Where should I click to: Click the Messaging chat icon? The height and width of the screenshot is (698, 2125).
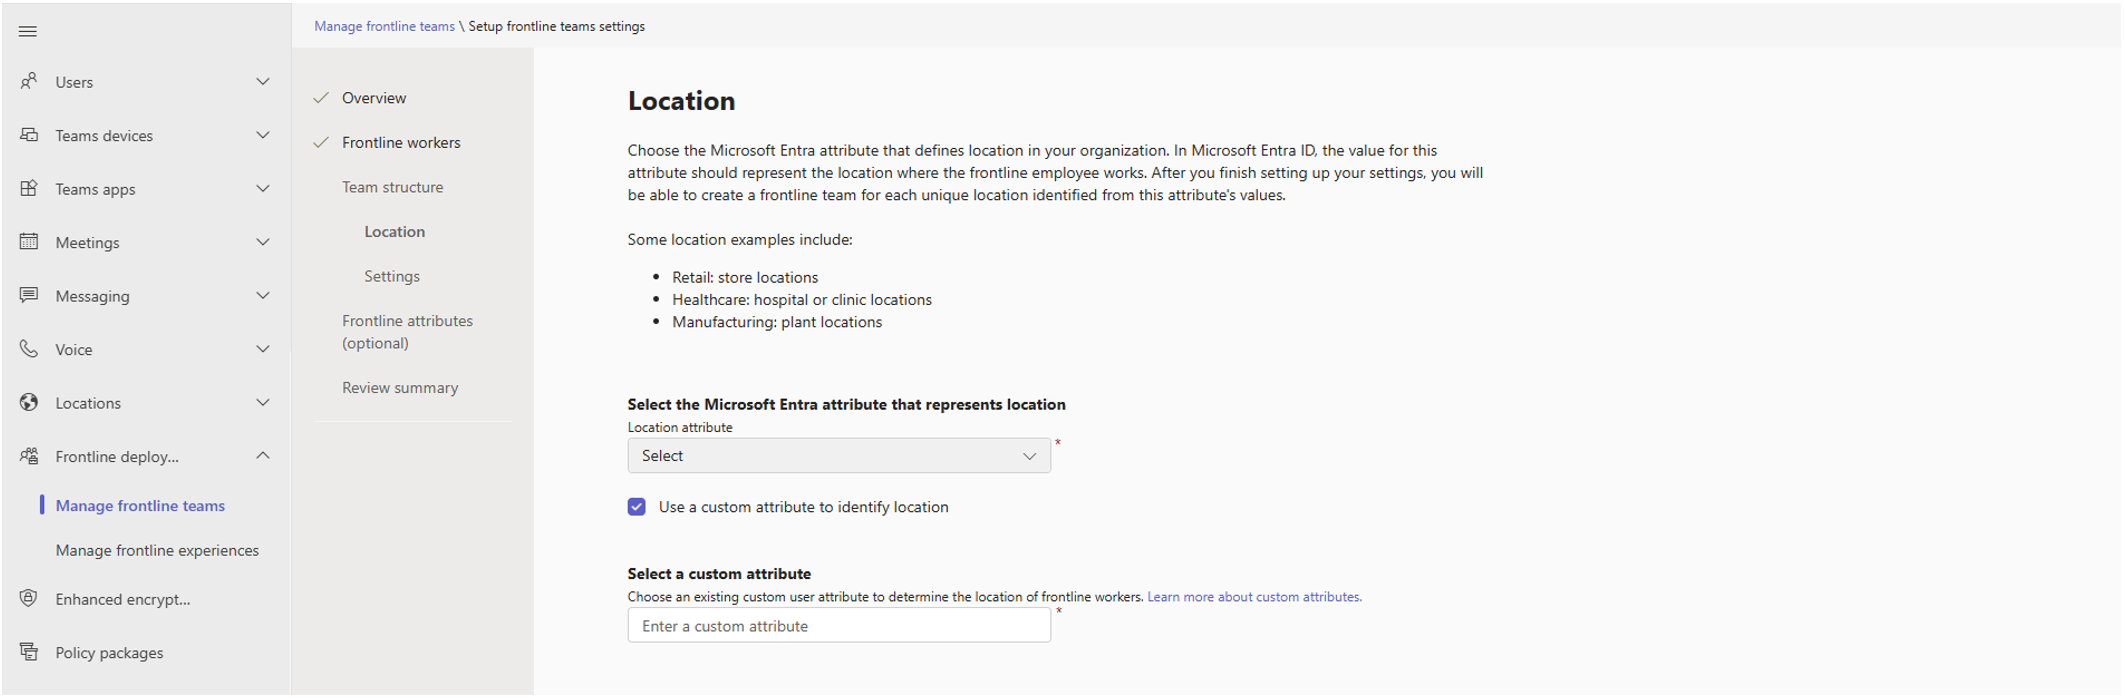[29, 295]
